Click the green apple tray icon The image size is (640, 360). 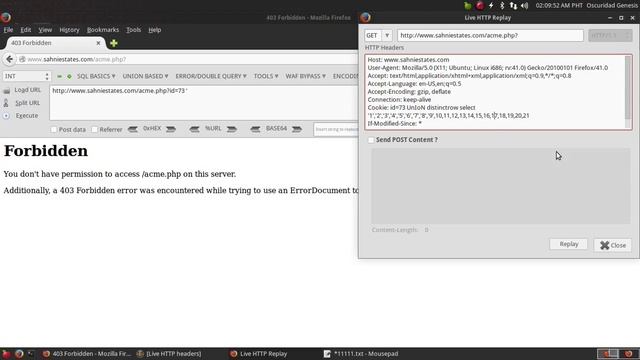click(468, 5)
